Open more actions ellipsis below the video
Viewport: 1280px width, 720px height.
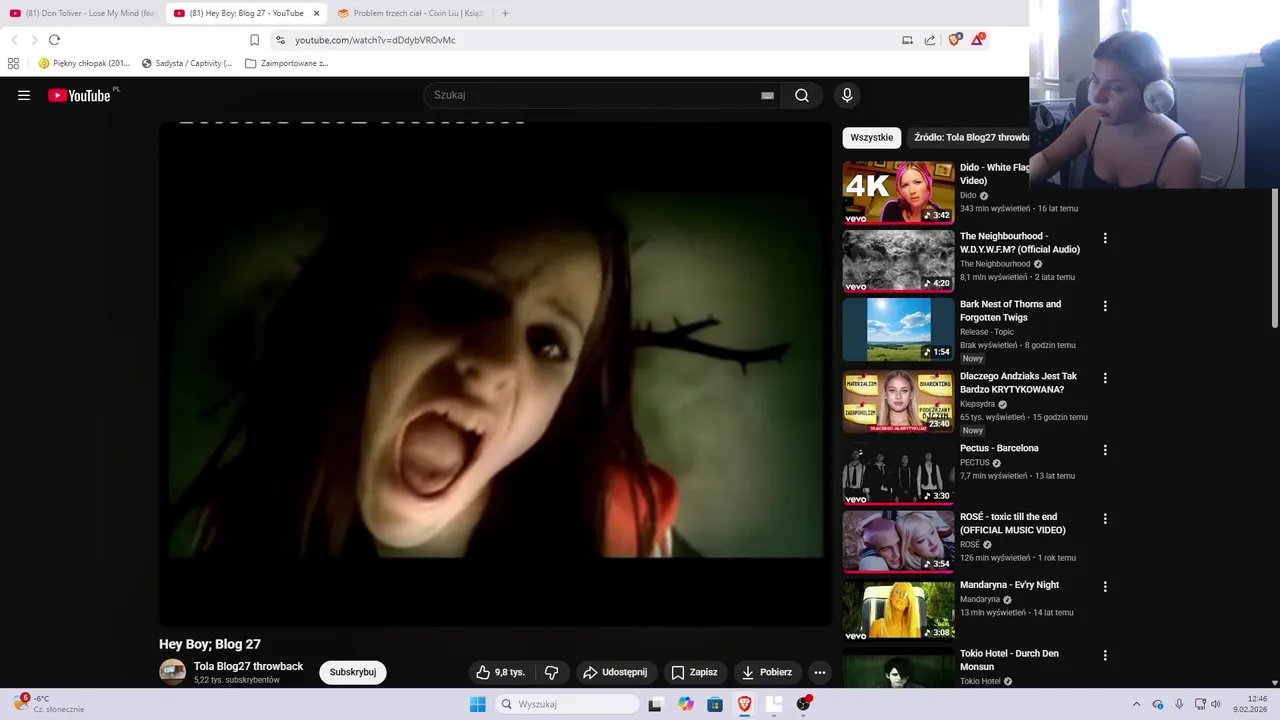point(819,672)
